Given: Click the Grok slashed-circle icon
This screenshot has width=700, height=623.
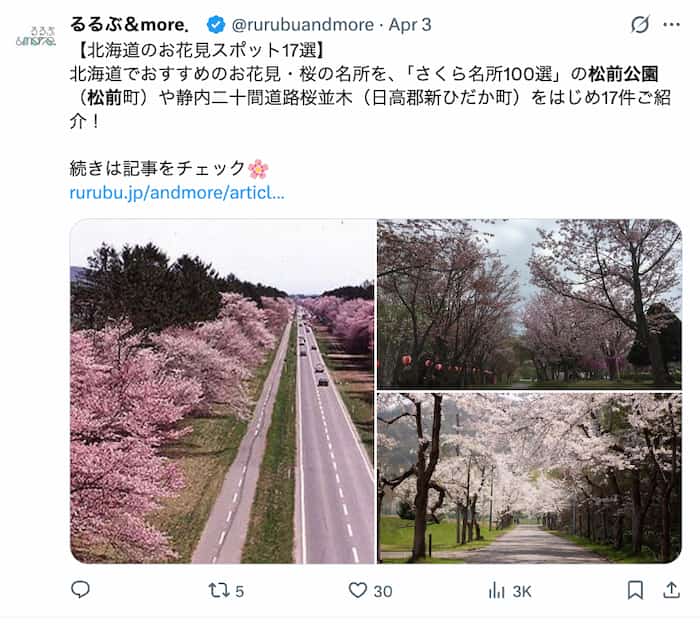Looking at the screenshot, I should pos(640,25).
